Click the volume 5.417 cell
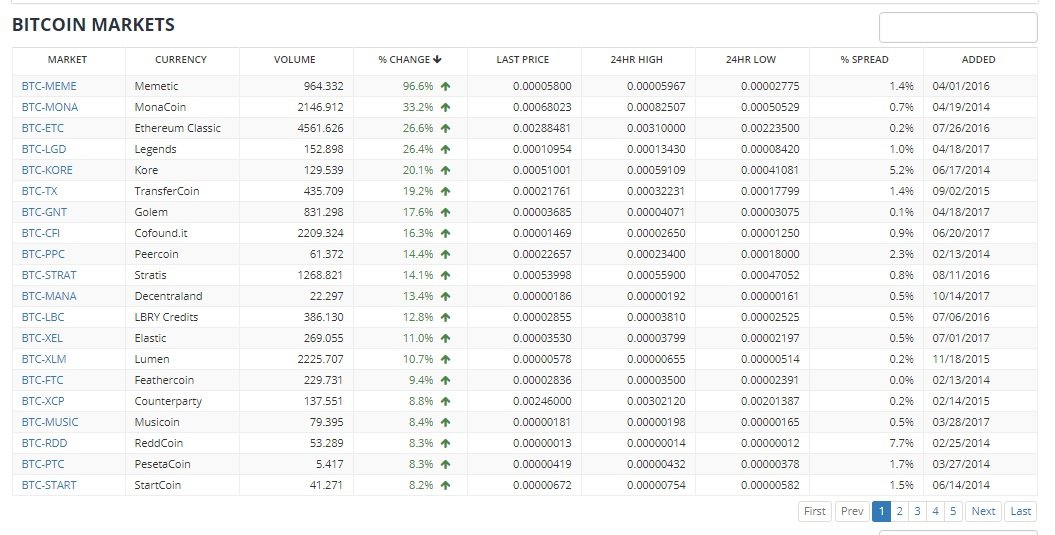 coord(329,464)
